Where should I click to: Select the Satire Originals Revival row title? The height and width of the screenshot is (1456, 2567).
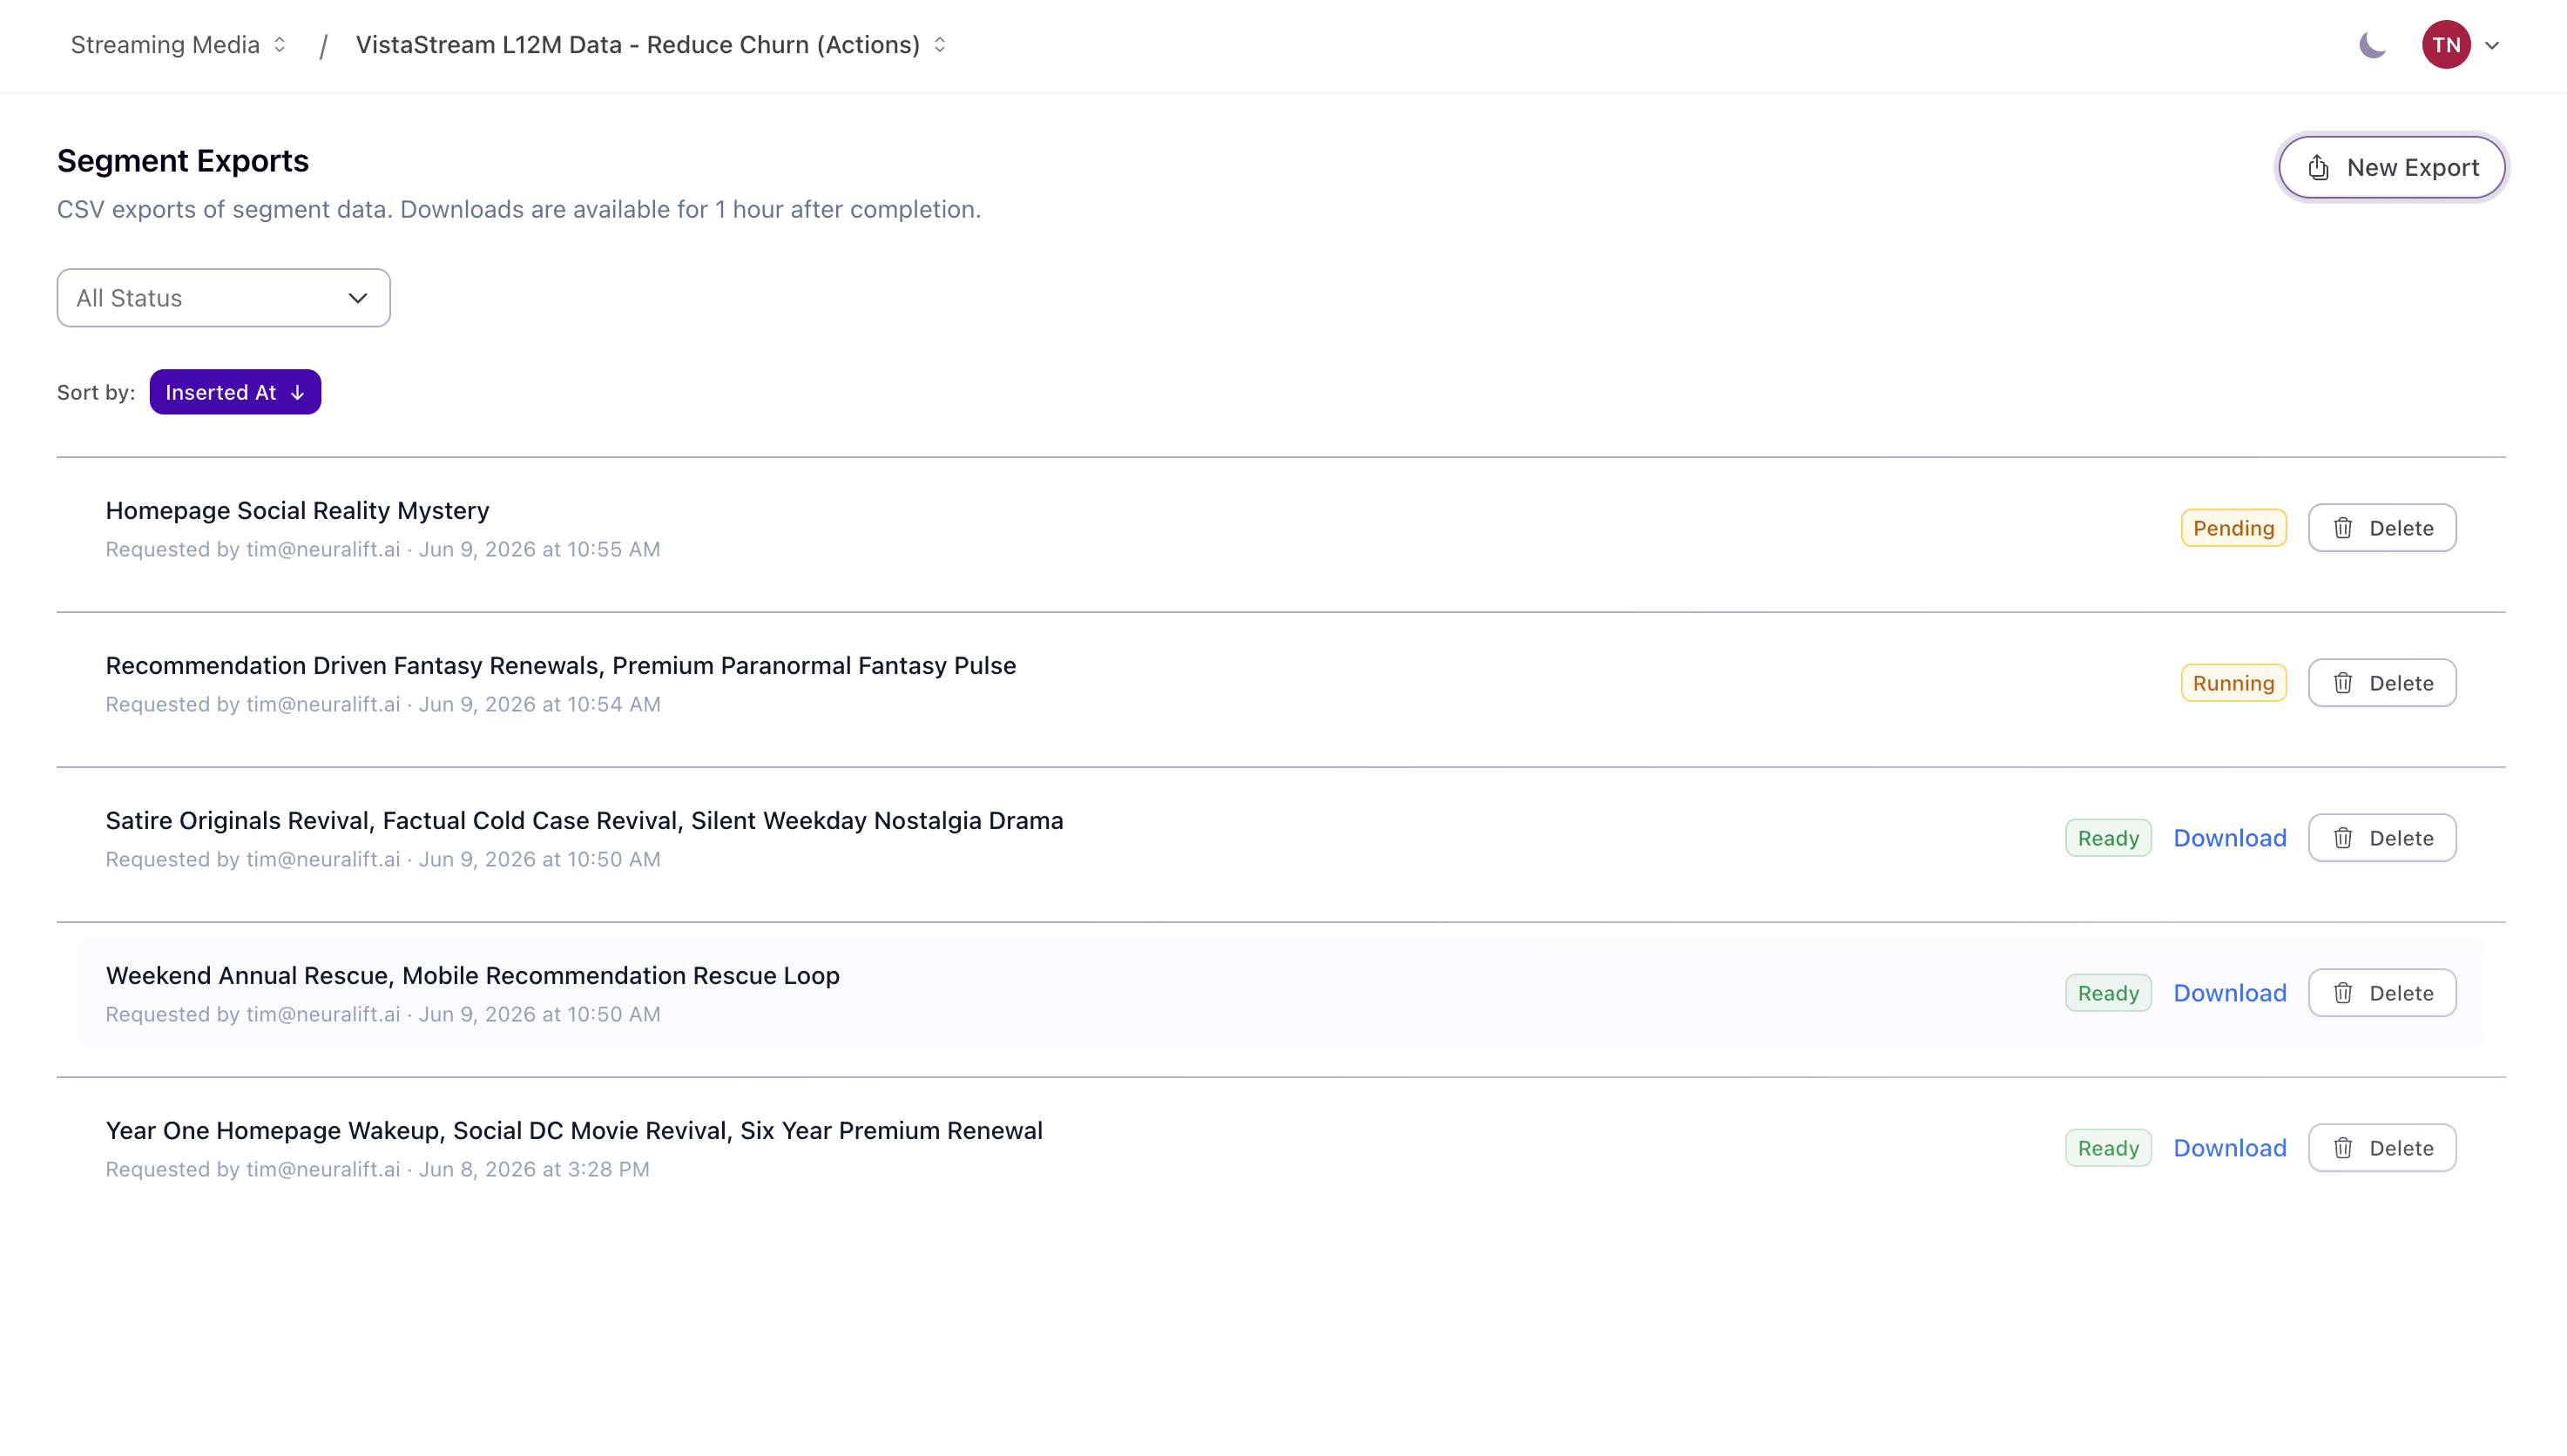(584, 821)
